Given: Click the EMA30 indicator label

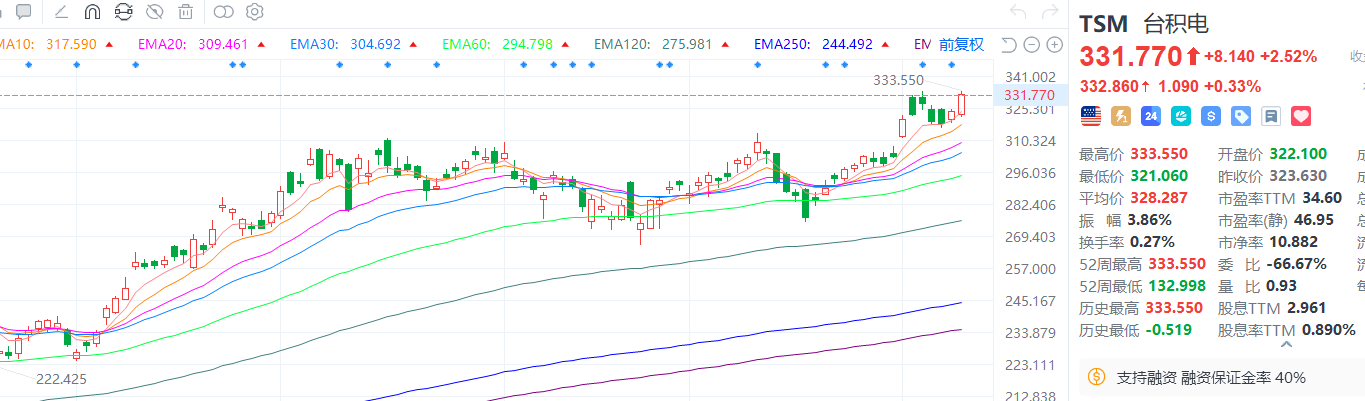Looking at the screenshot, I should pos(315,44).
